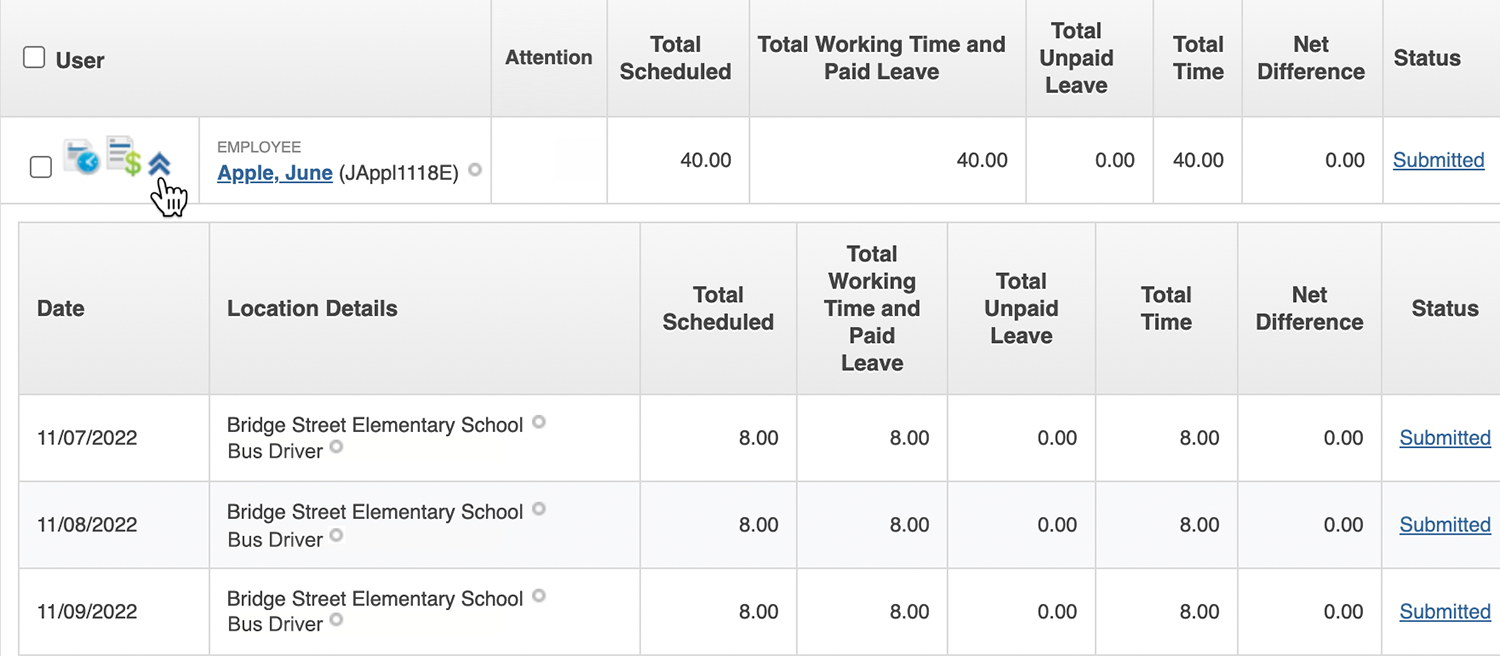Open the Apple, June employee link
The width and height of the screenshot is (1500, 656).
pos(275,173)
